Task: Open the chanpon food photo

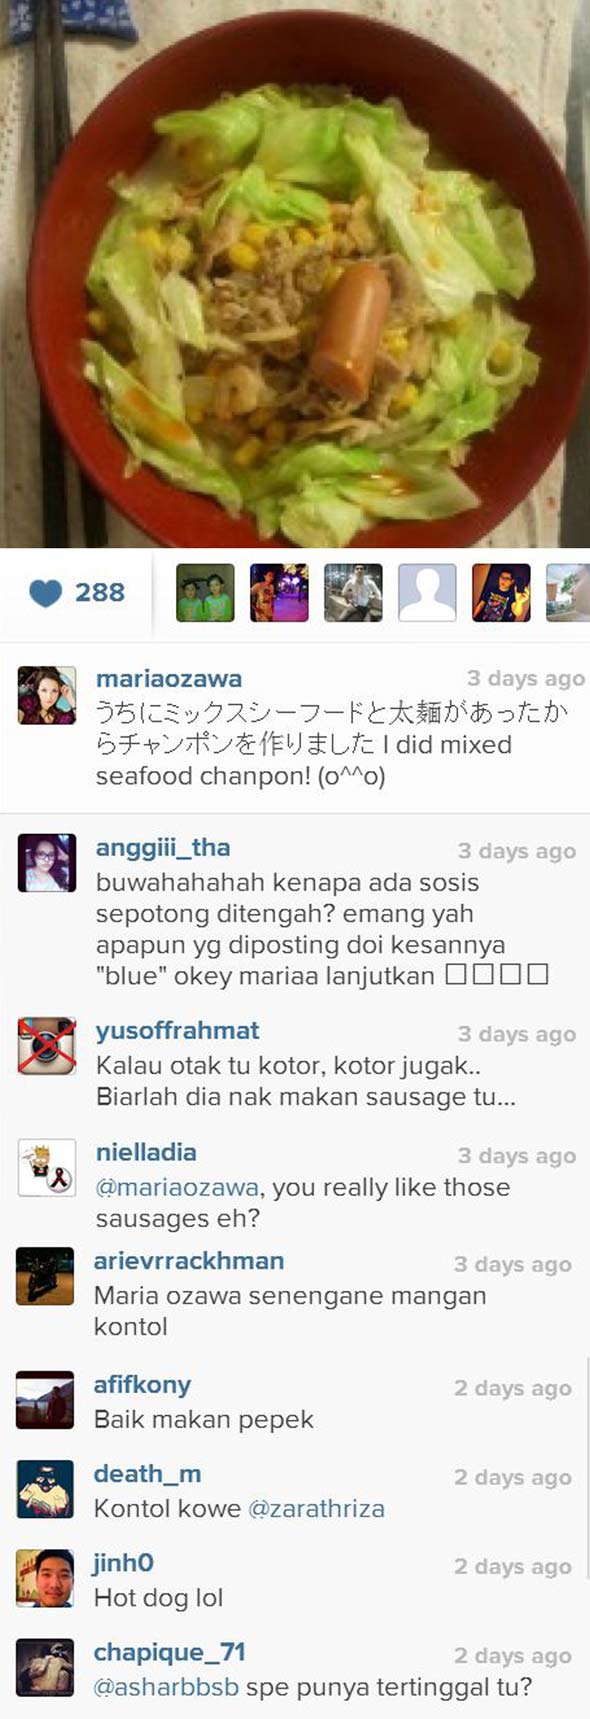Action: [295, 274]
